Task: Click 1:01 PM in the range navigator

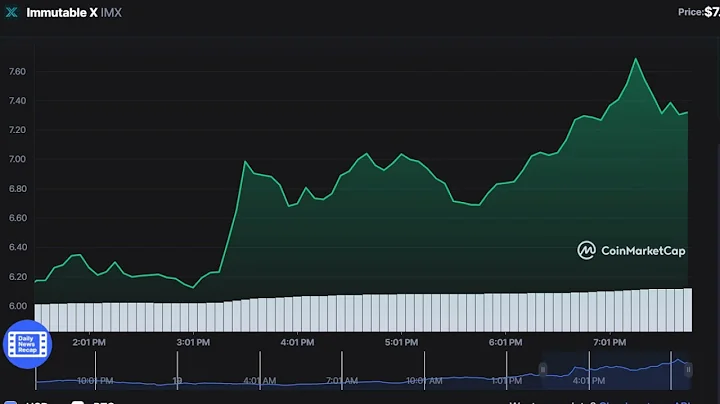Action: pos(506,381)
